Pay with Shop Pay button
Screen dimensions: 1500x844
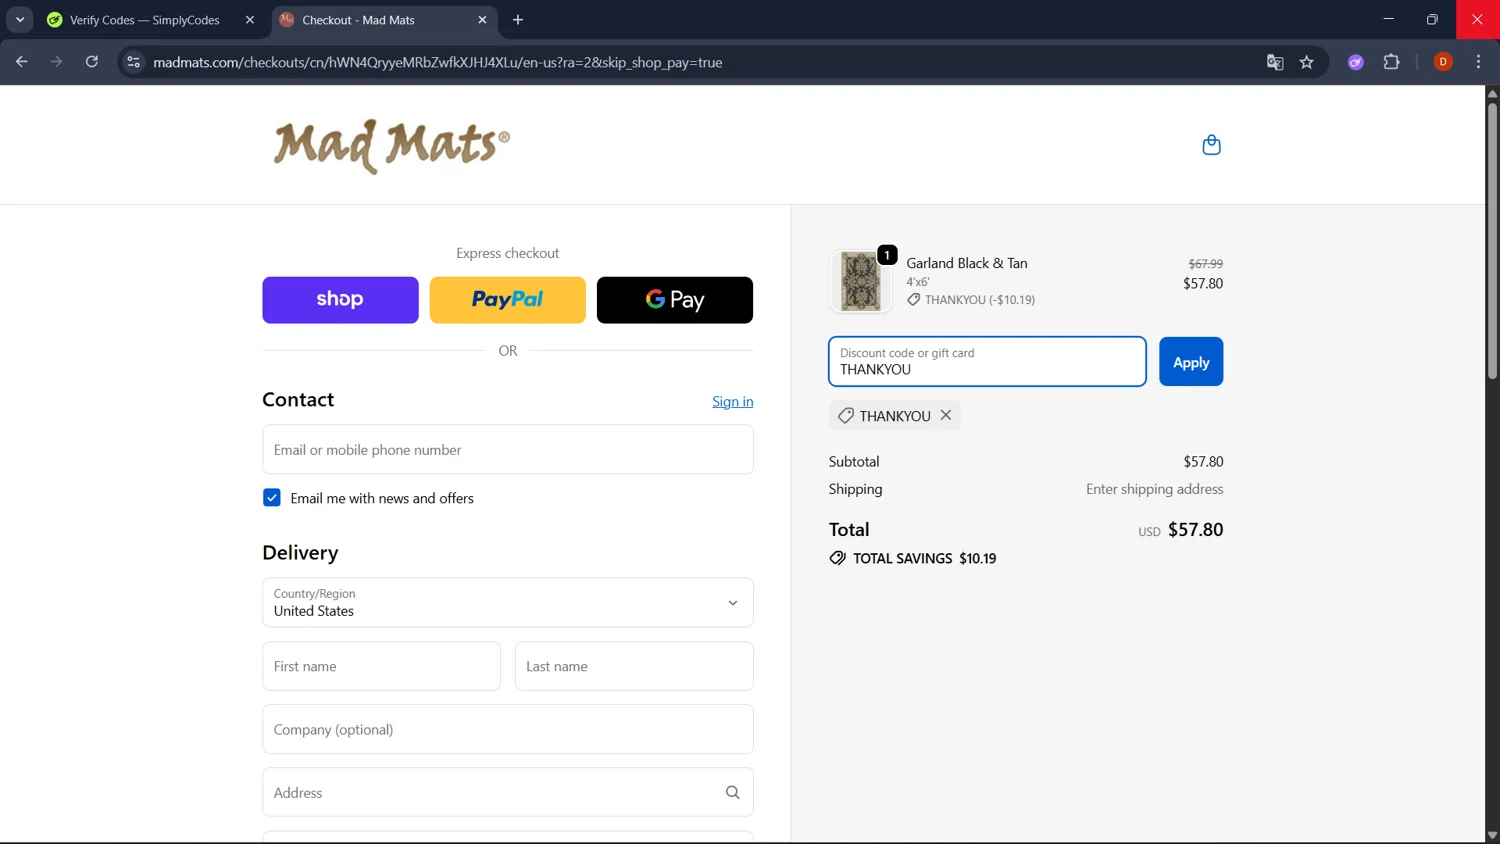(x=340, y=300)
